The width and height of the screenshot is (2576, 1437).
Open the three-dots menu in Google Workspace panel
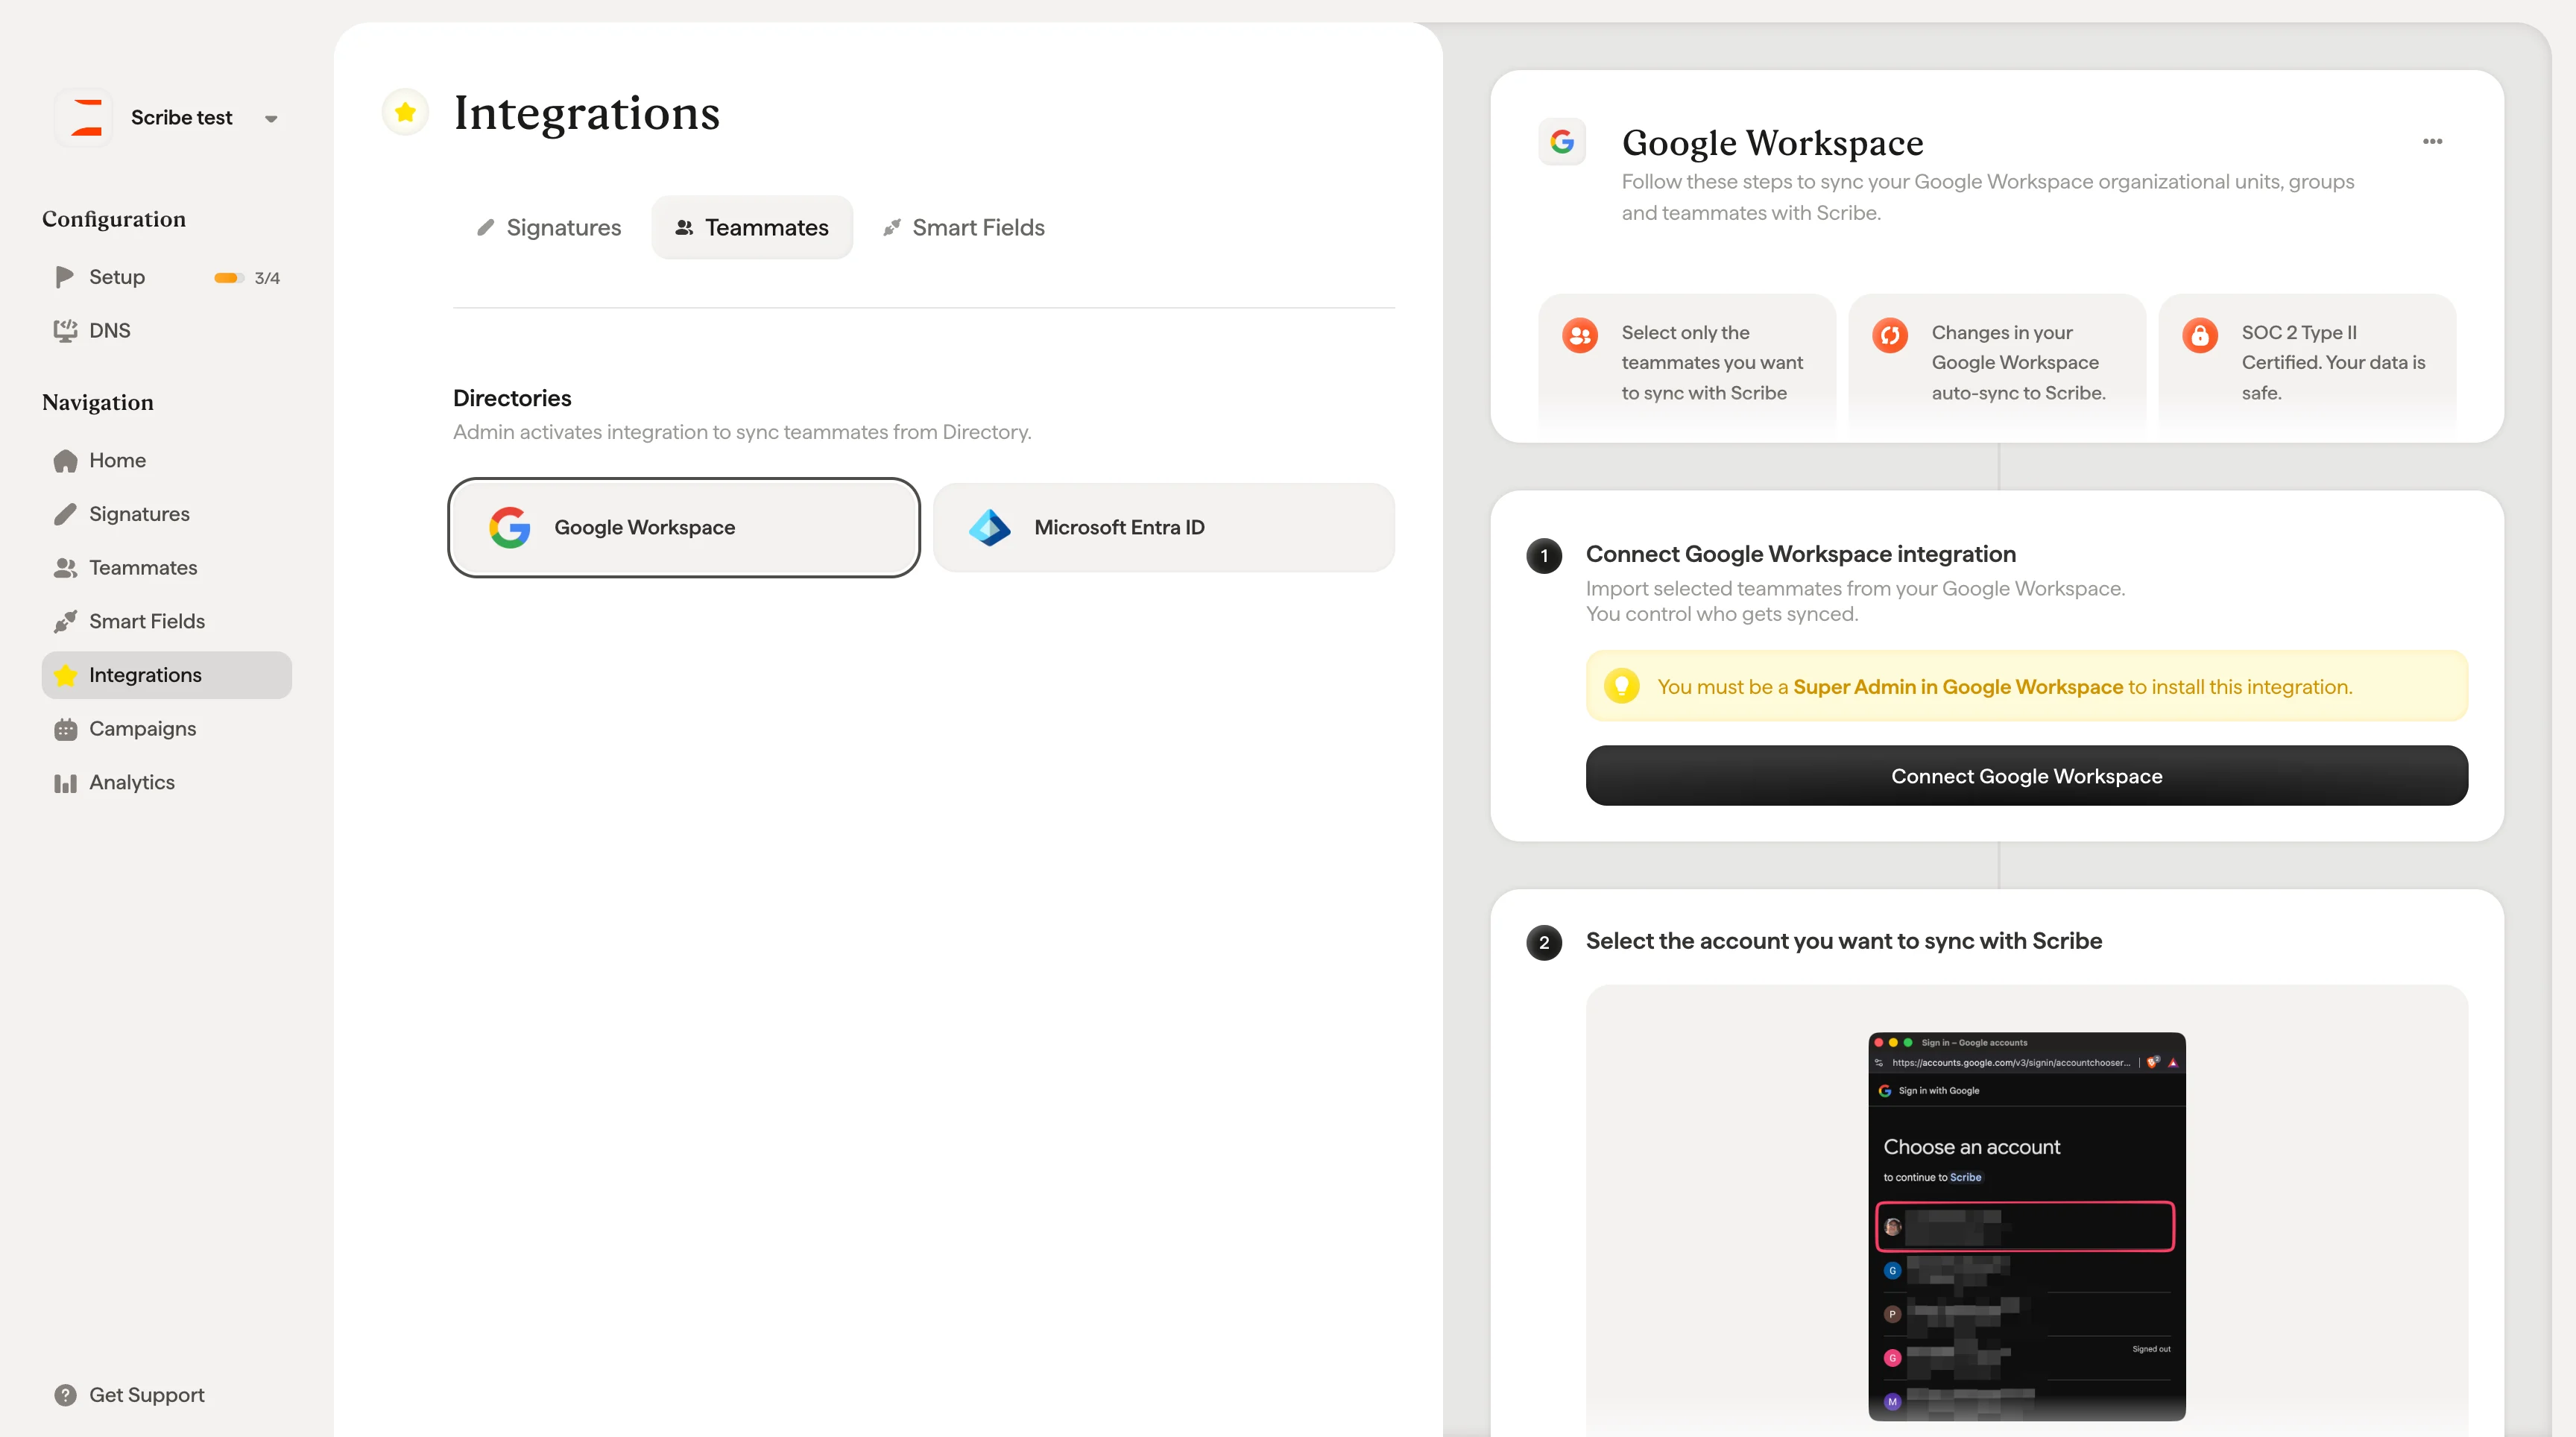[x=2432, y=142]
